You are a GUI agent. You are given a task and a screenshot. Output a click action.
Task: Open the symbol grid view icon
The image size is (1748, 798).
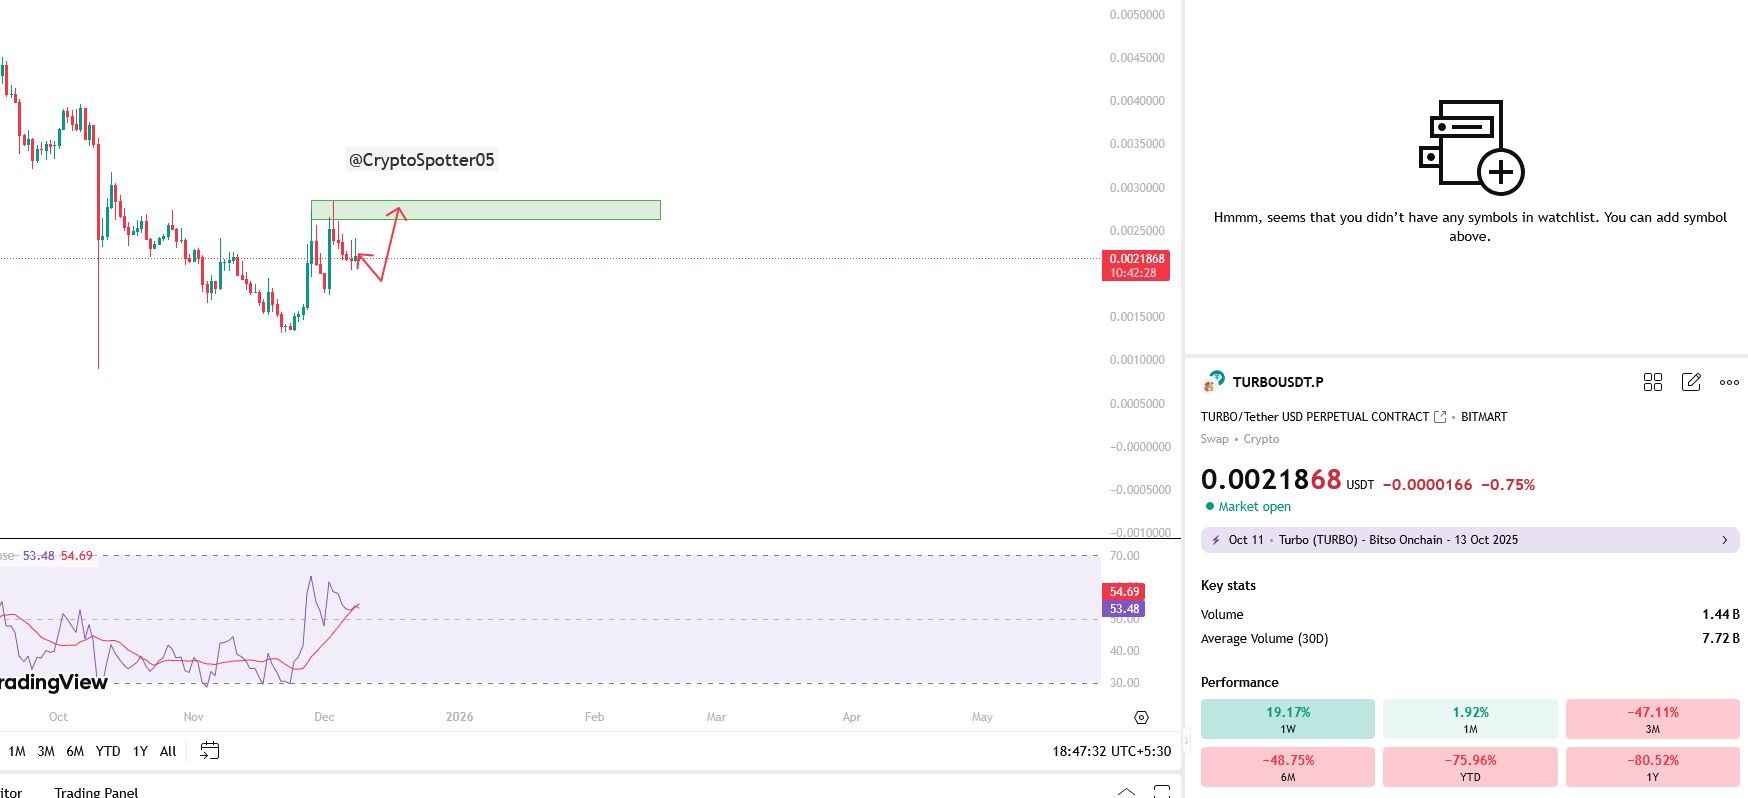tap(1652, 382)
